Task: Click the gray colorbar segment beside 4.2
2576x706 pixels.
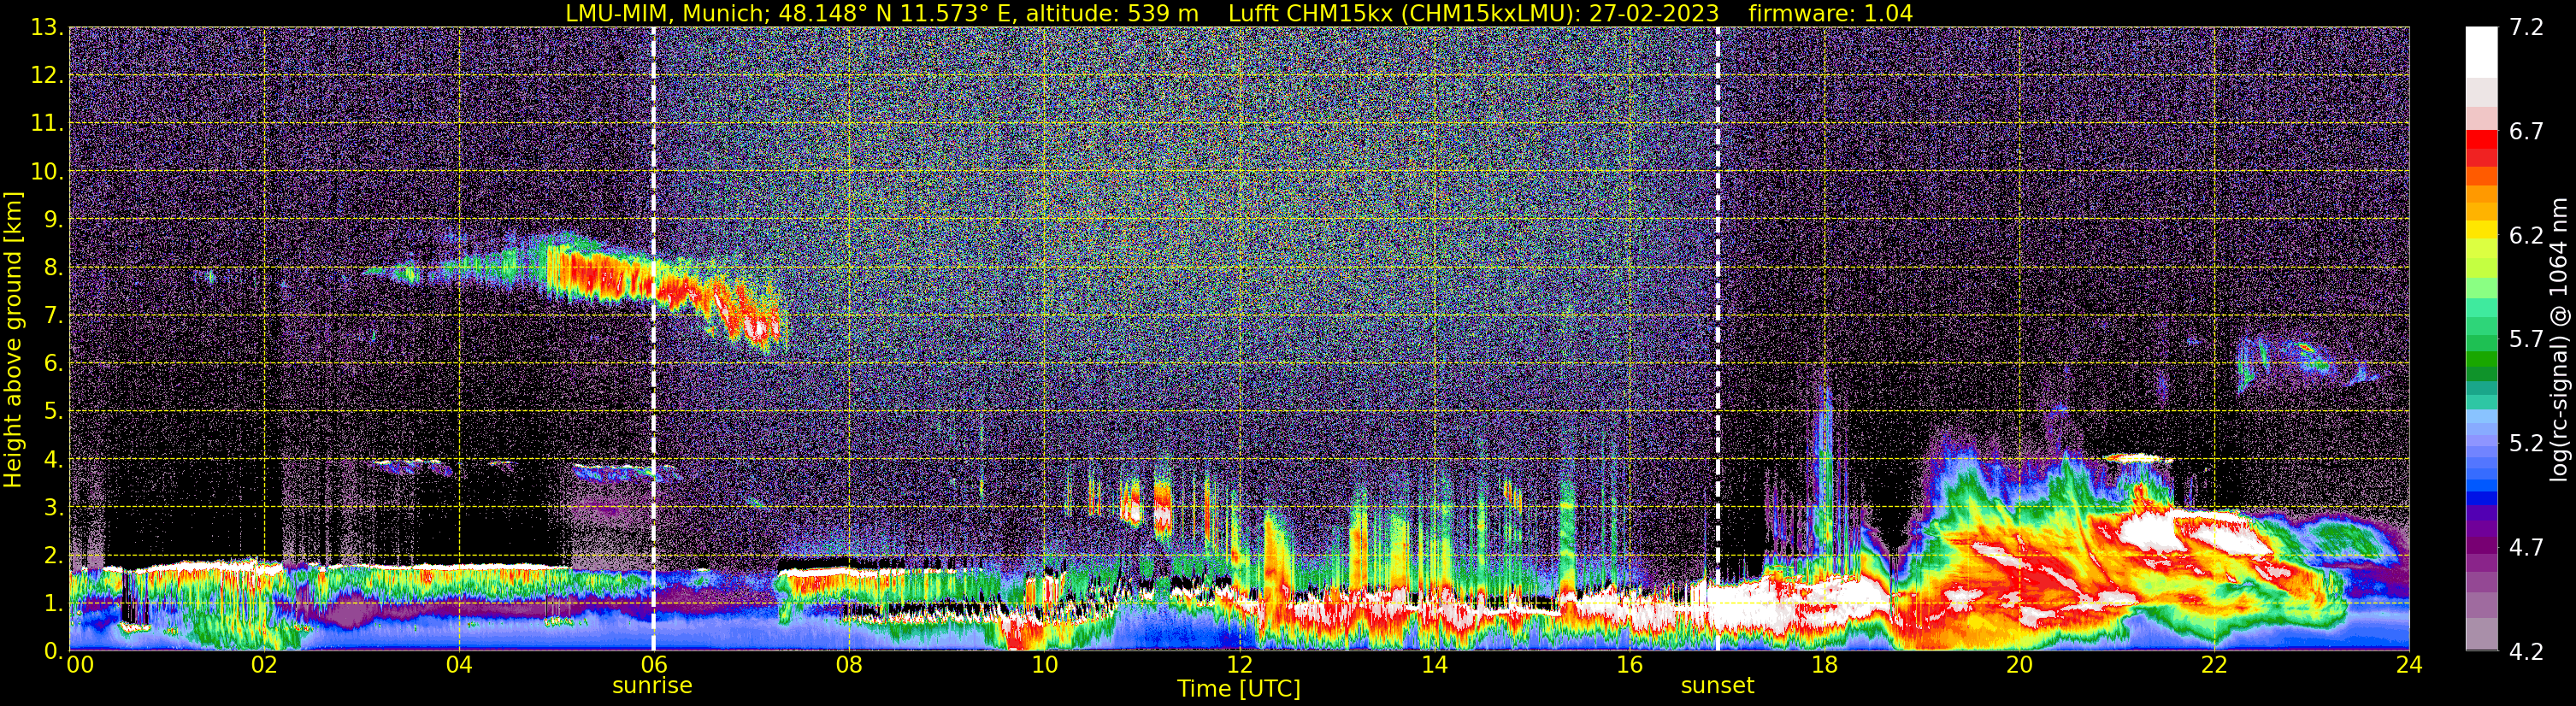Action: point(2482,635)
